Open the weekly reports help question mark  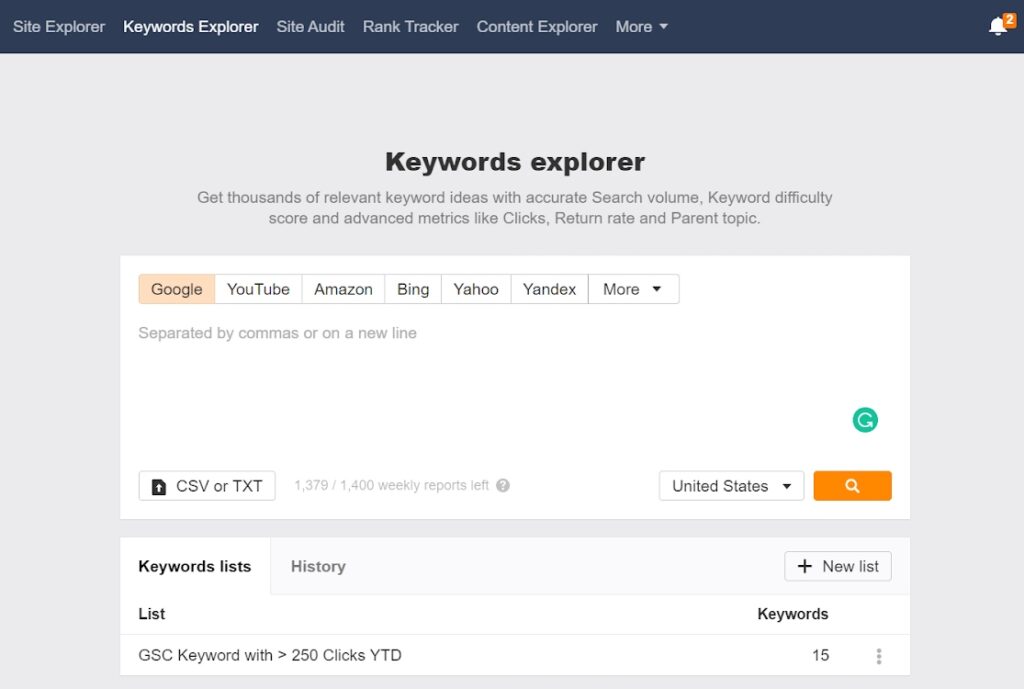[503, 485]
